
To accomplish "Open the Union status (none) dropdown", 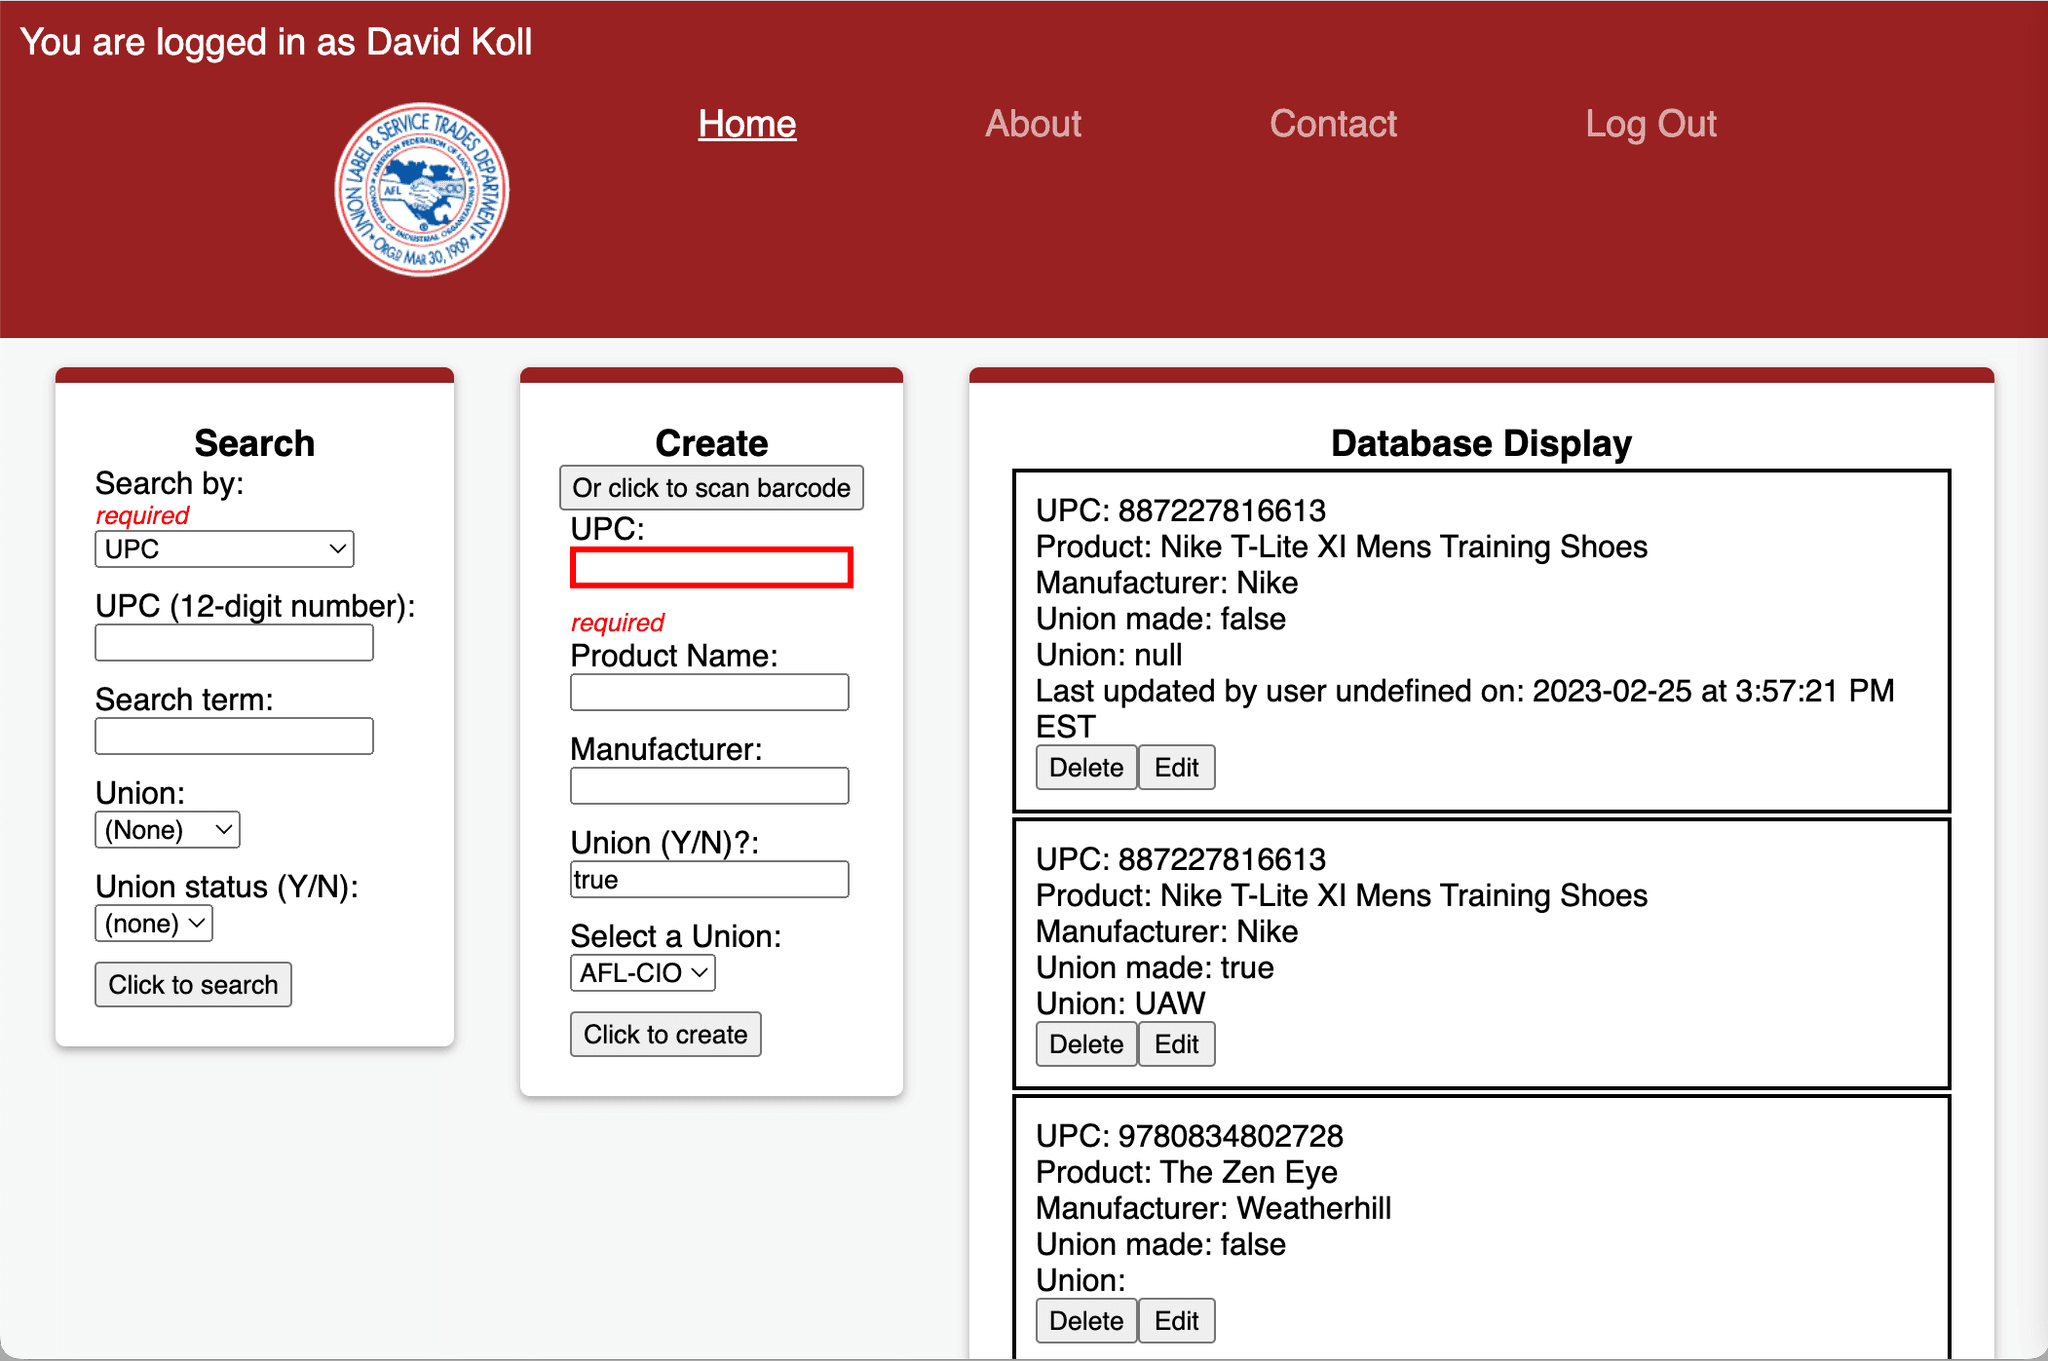I will click(x=154, y=923).
